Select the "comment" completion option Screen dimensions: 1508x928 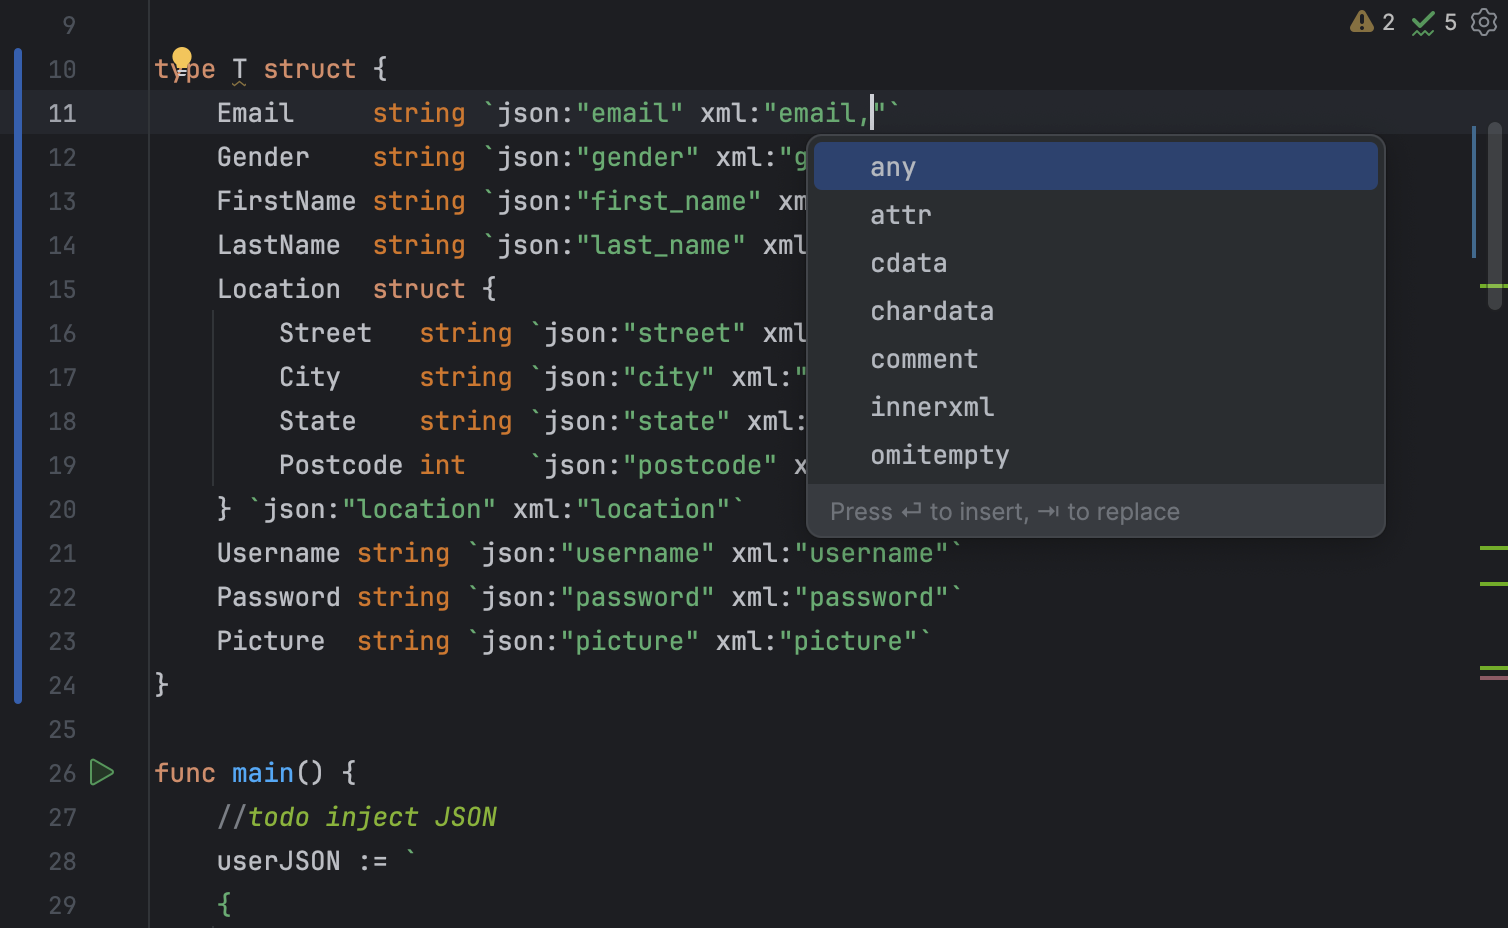pyautogui.click(x=924, y=359)
